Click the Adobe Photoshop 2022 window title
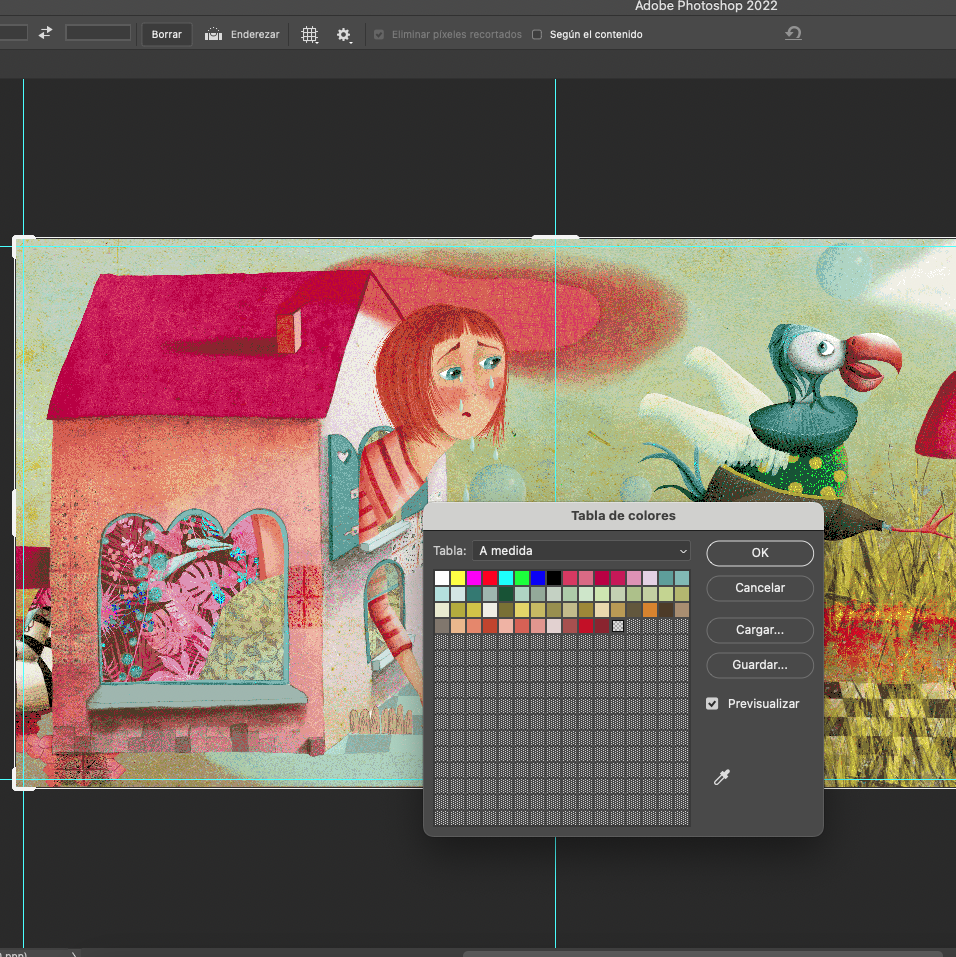 pos(706,6)
